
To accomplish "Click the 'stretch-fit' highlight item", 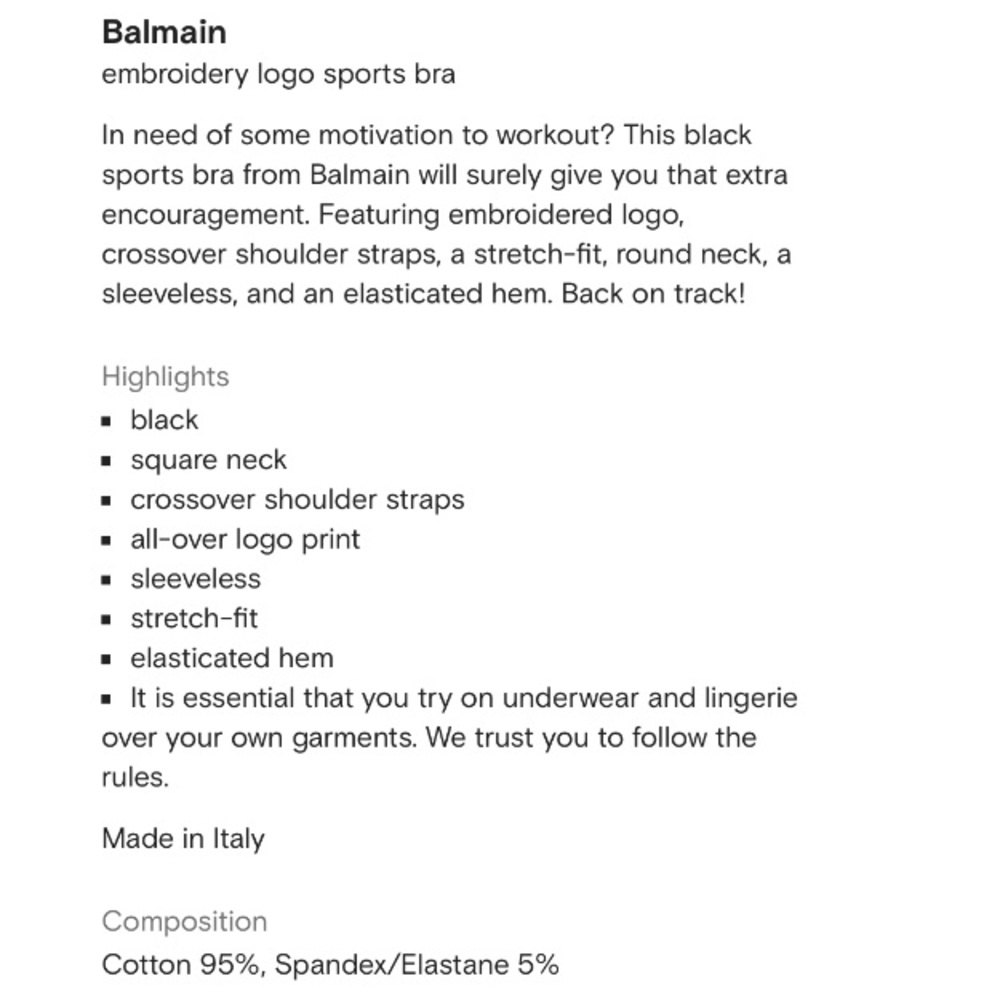I will (194, 619).
